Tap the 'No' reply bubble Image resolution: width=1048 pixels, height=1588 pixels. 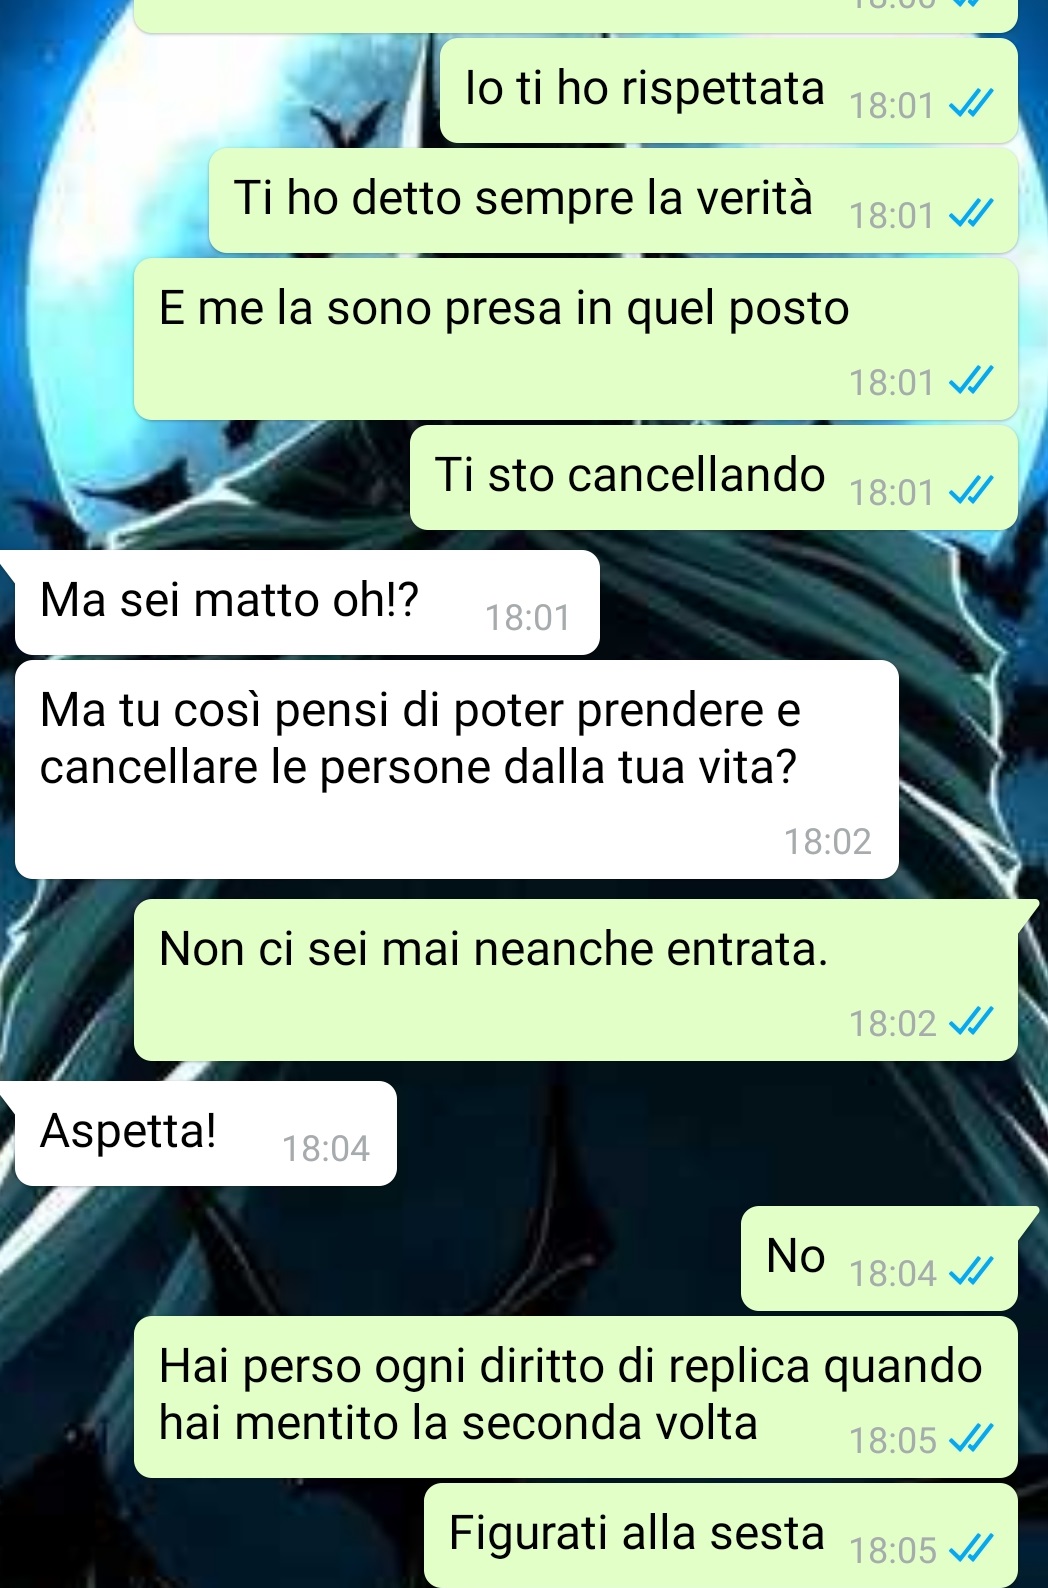[x=879, y=1258]
